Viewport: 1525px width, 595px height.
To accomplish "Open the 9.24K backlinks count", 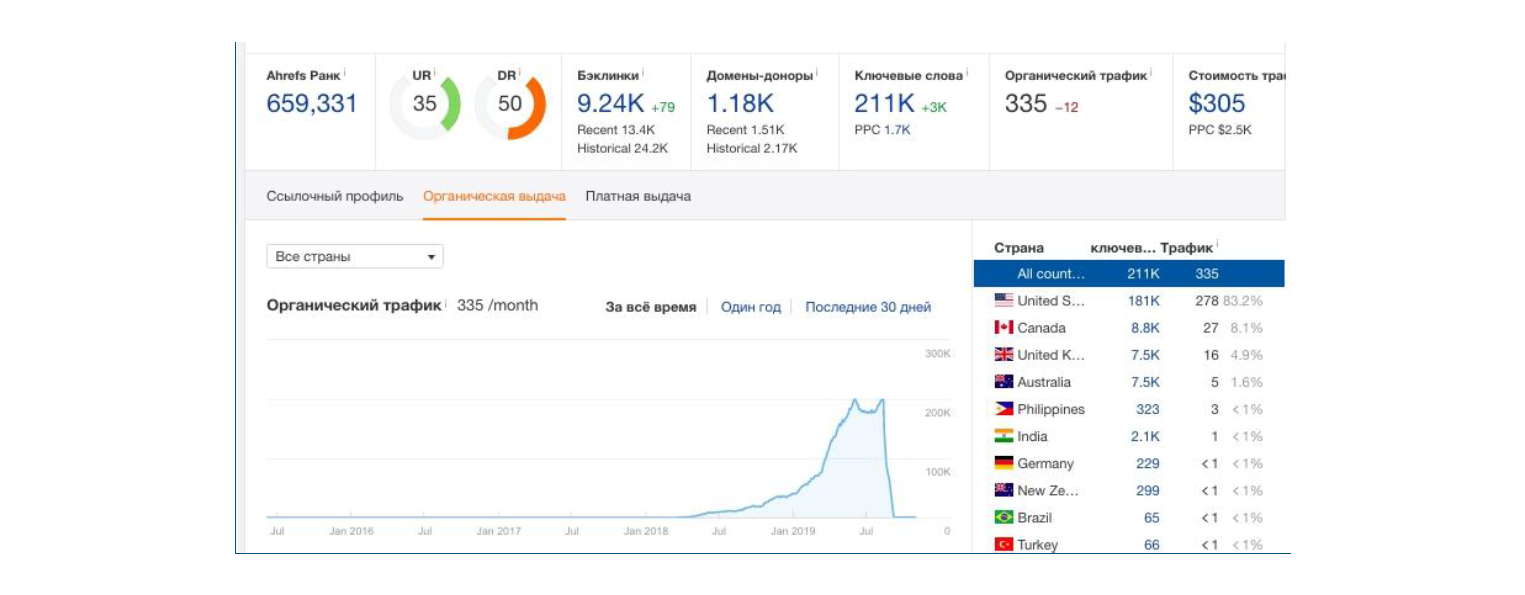I will click(610, 104).
